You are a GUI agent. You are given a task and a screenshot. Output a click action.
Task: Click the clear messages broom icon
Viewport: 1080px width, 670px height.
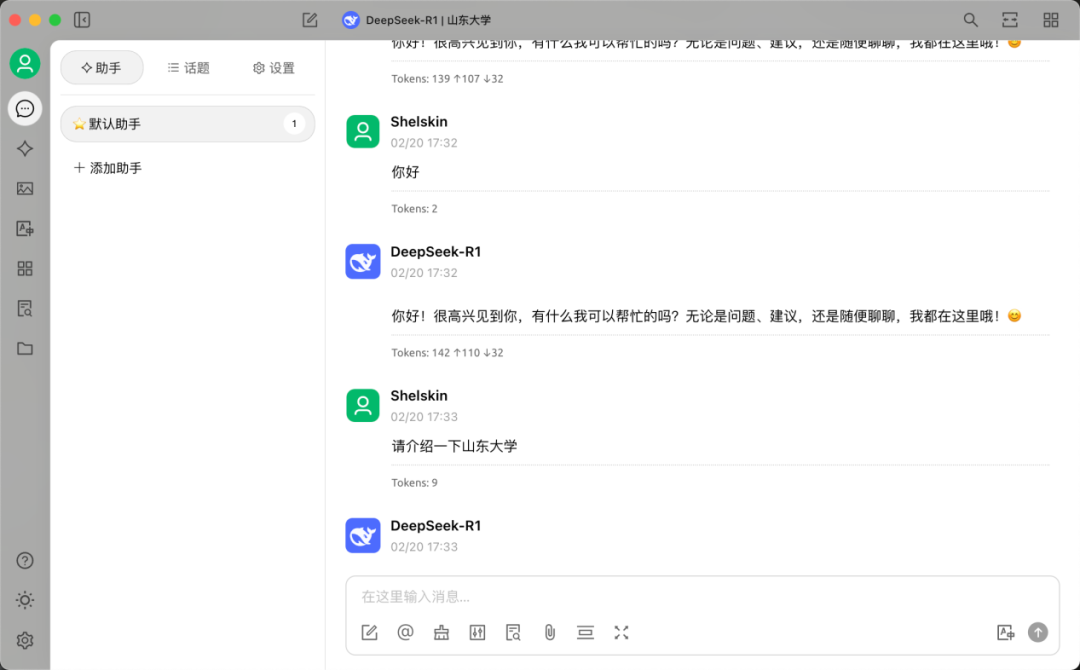click(x=441, y=632)
